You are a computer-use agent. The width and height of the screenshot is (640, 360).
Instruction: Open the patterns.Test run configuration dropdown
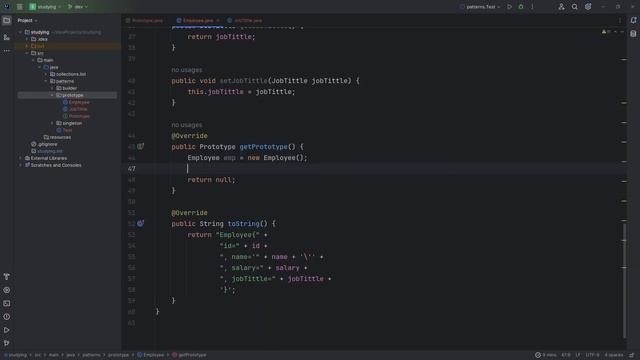480,7
